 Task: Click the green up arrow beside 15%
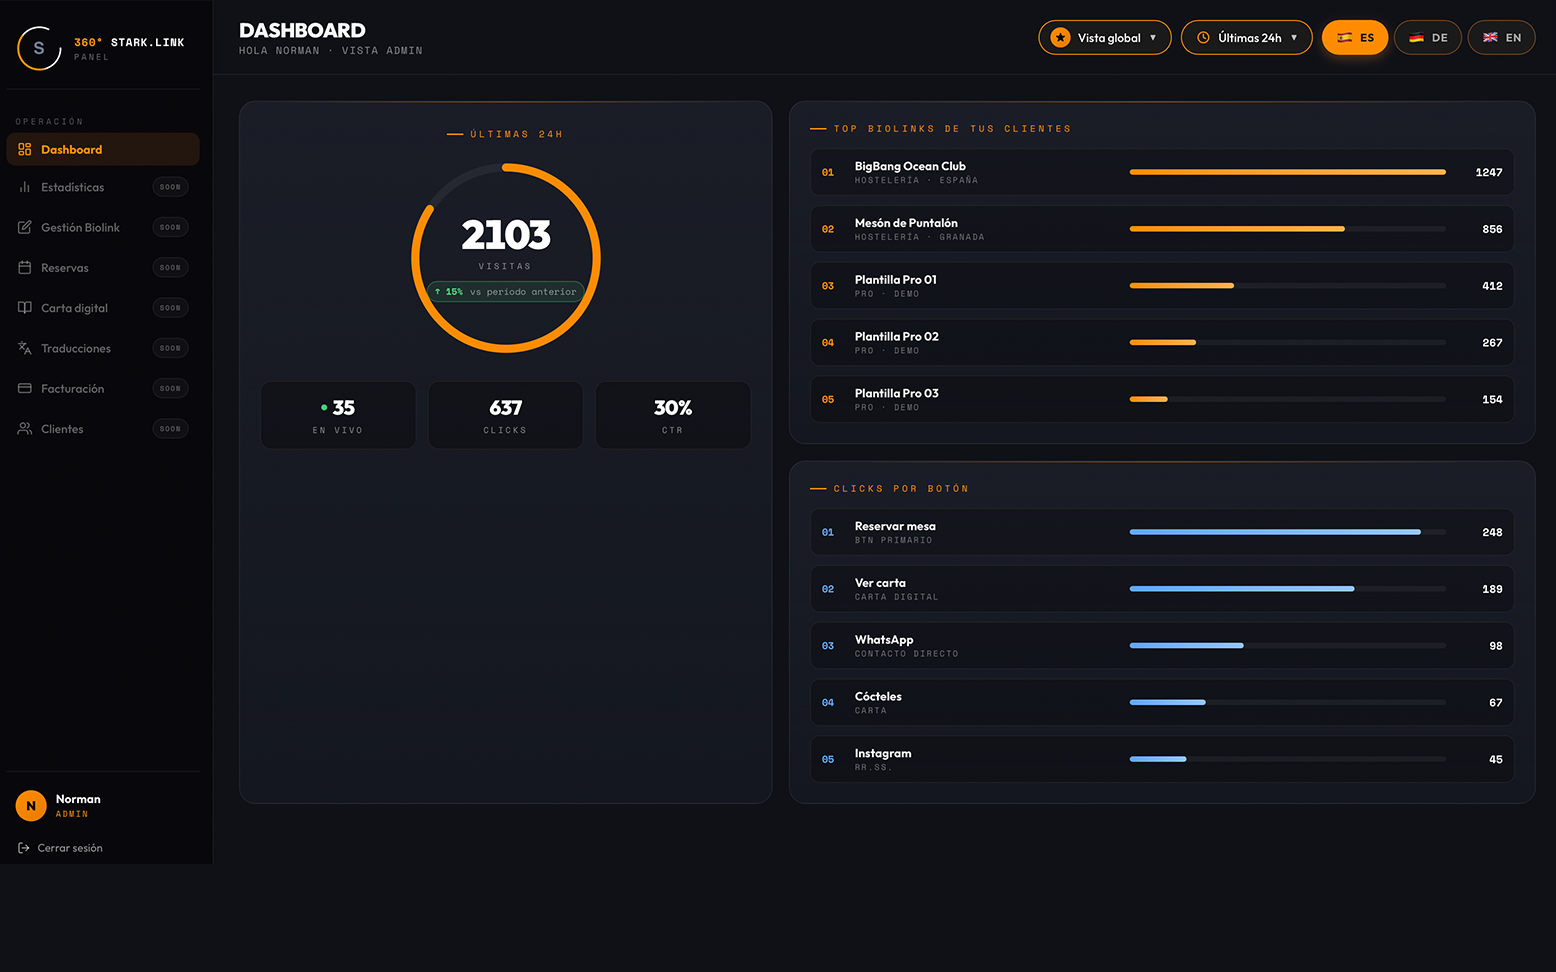coord(438,292)
